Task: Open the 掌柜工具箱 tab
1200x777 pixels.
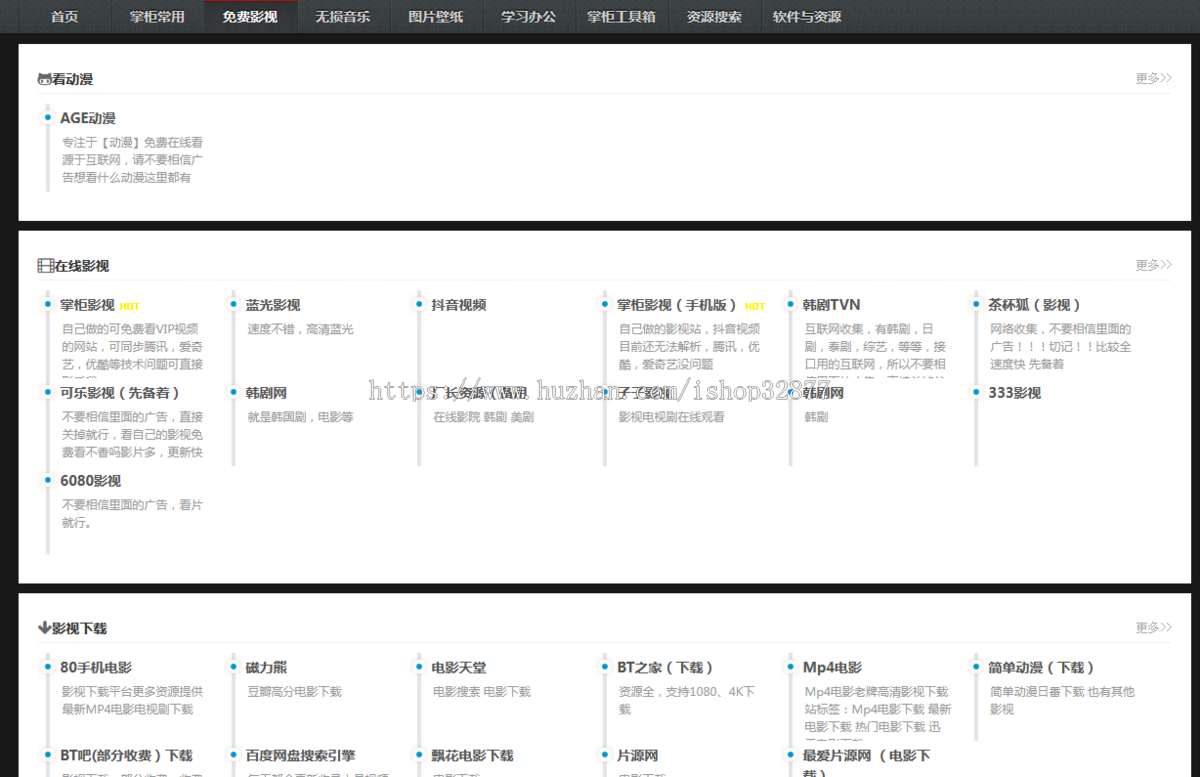Action: 621,17
